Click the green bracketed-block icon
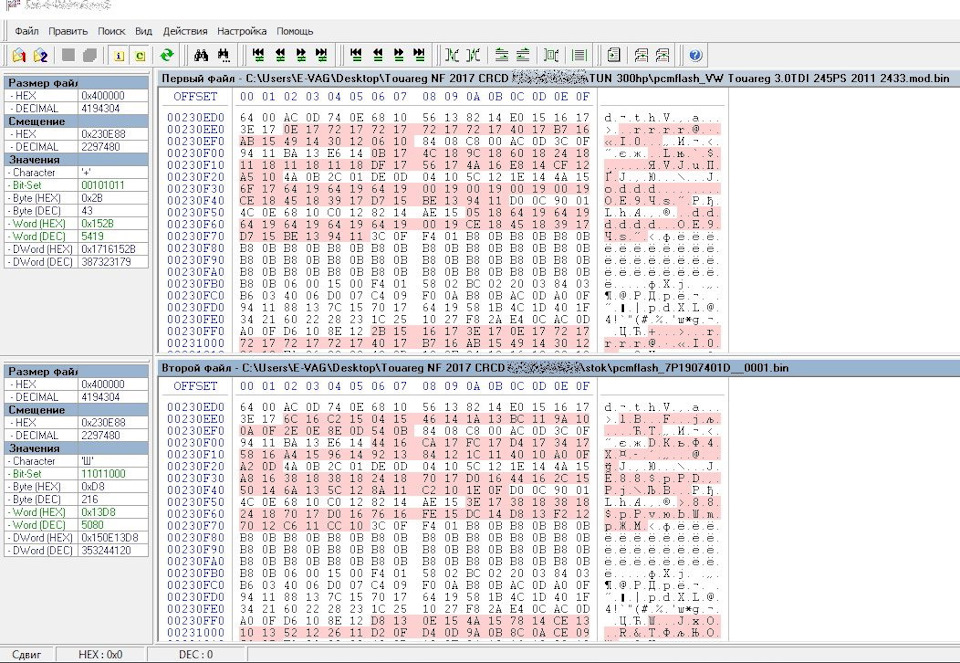 [x=551, y=55]
